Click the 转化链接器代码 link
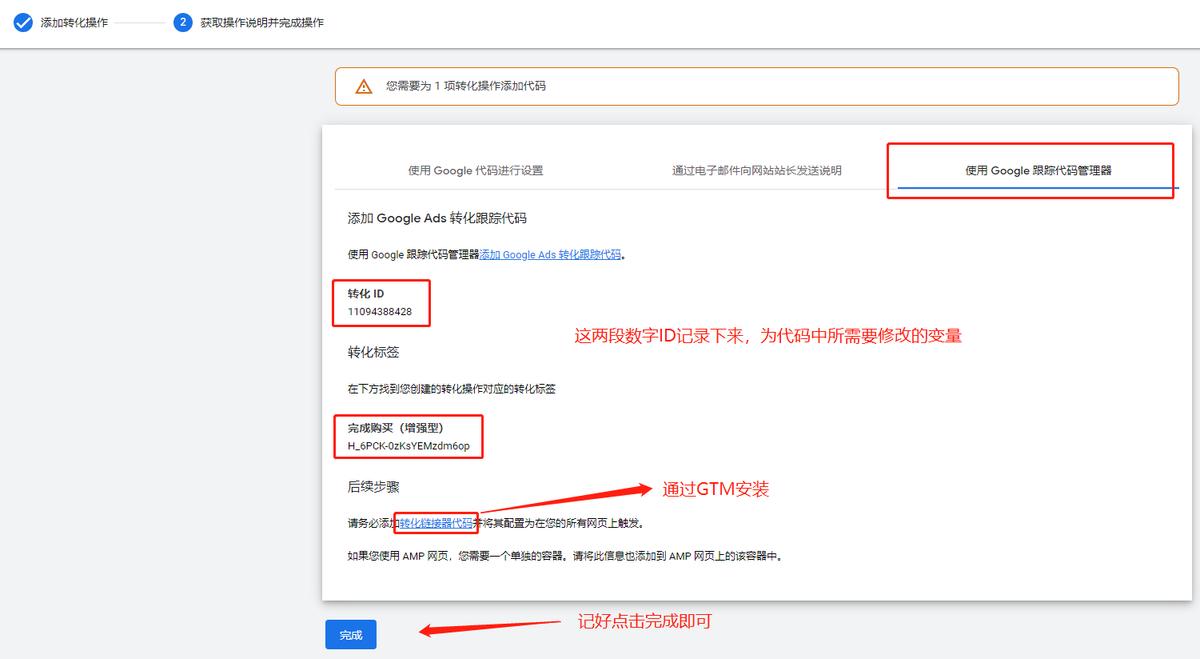 [x=437, y=521]
